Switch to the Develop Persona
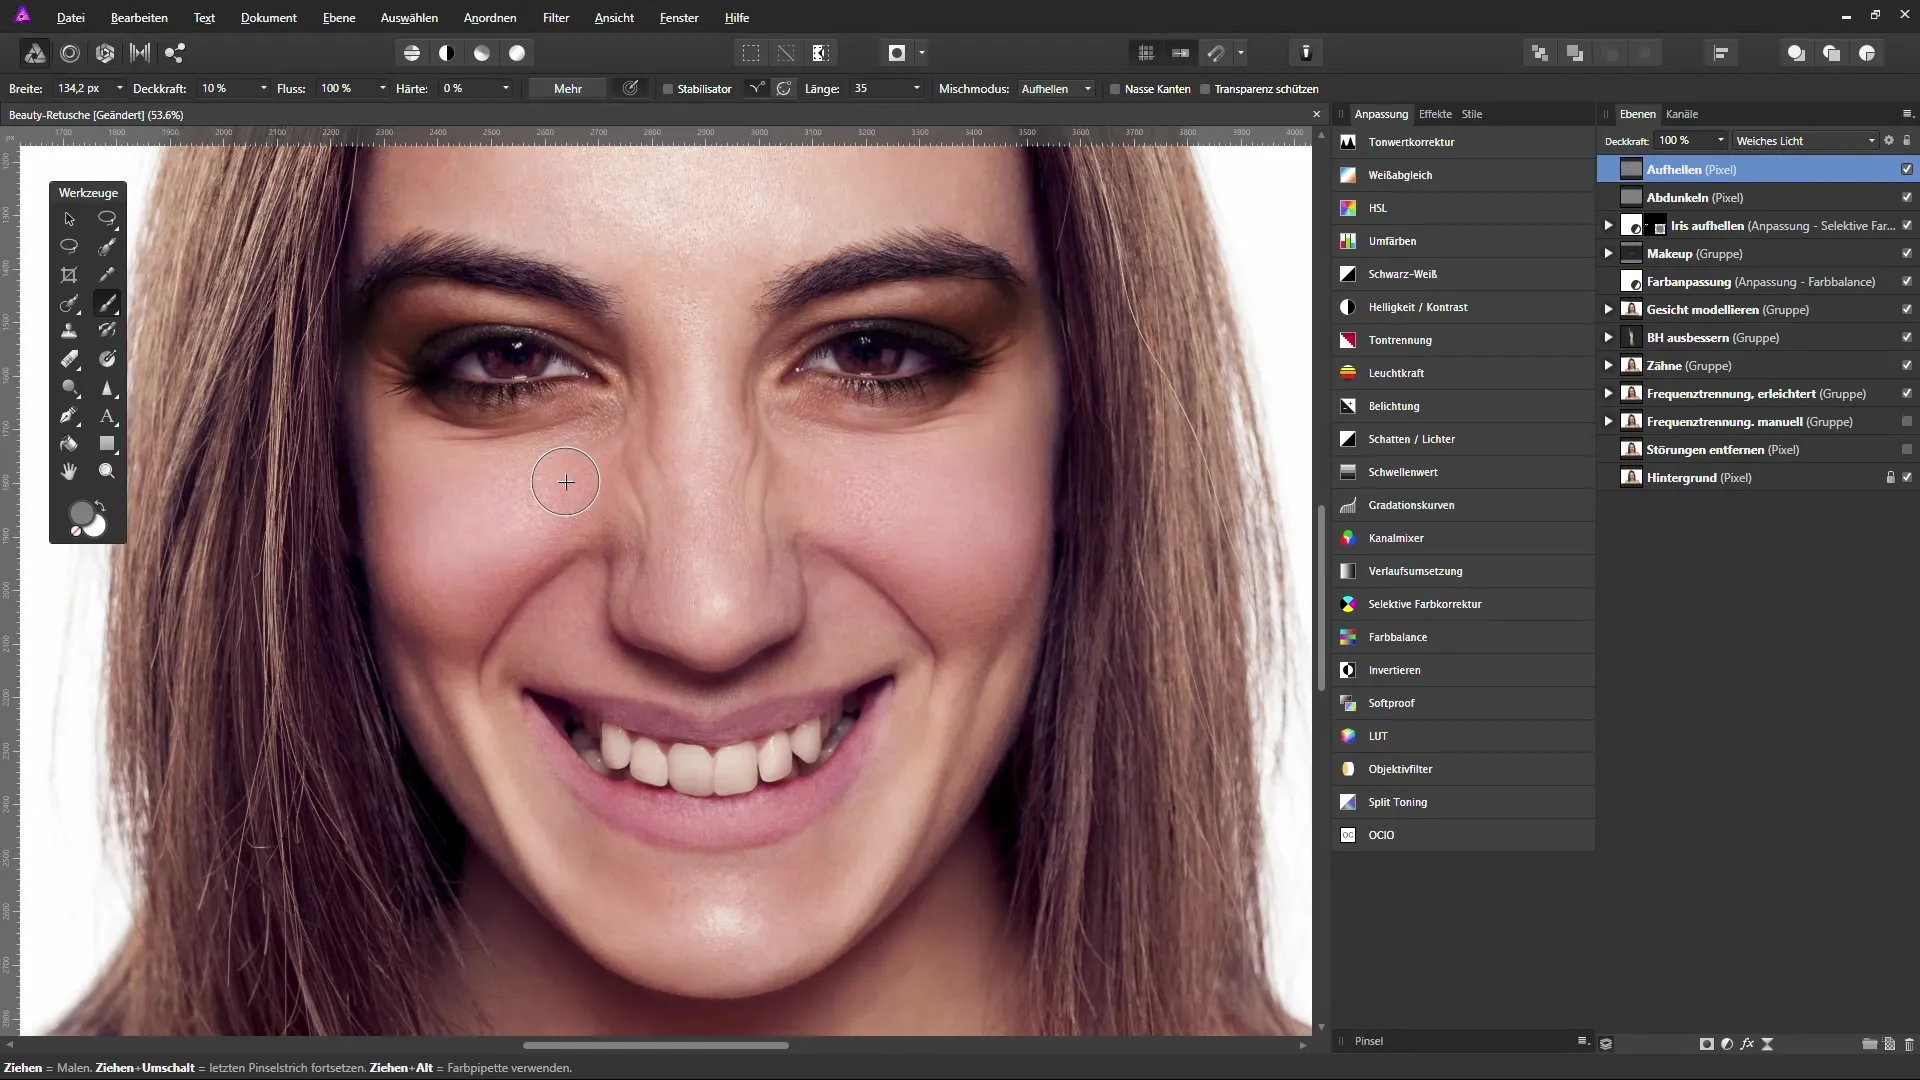The image size is (1920, 1080). 105,53
